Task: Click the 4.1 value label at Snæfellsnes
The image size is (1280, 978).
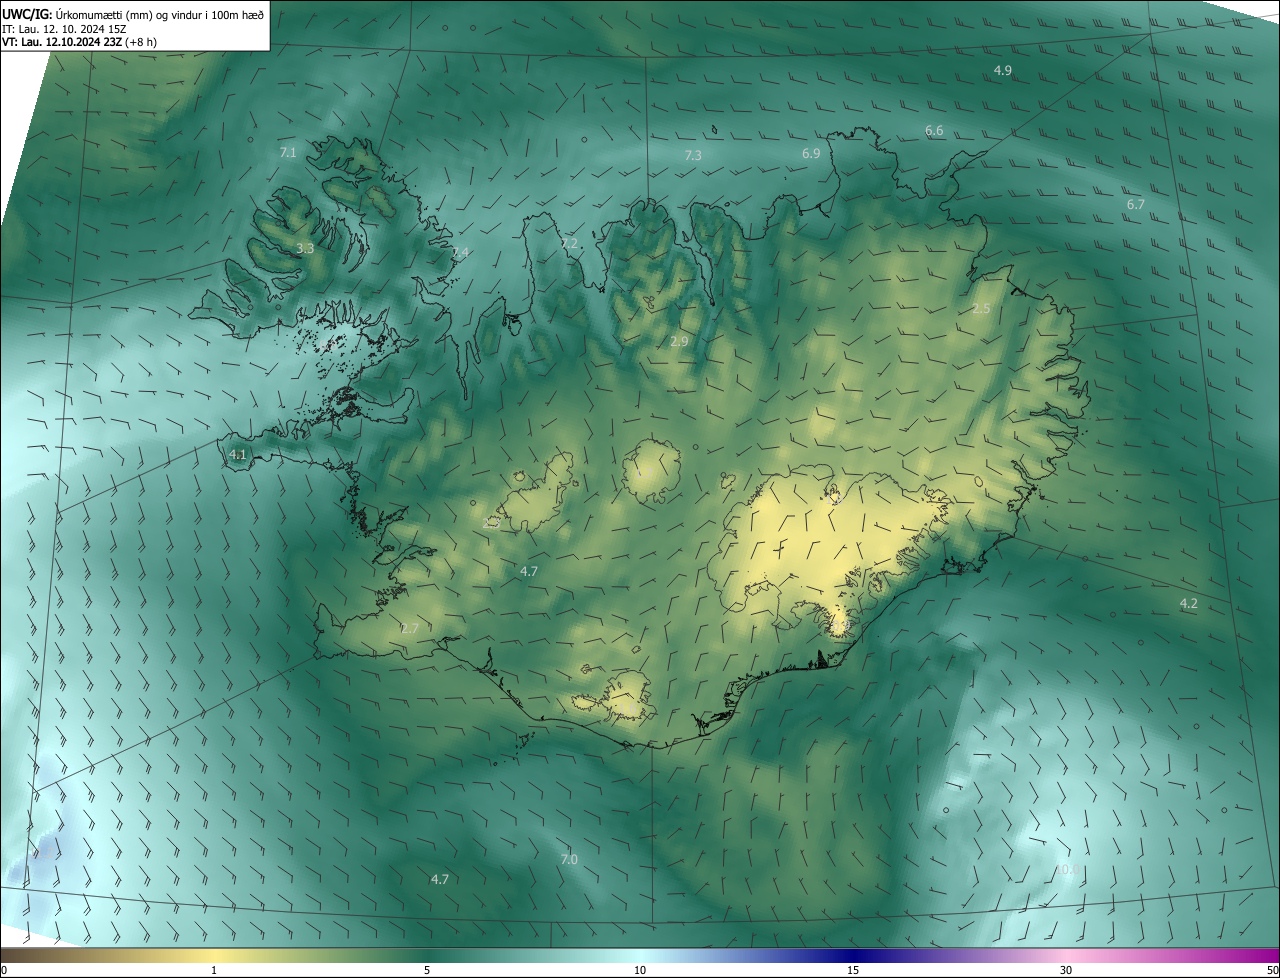Action: tap(237, 455)
